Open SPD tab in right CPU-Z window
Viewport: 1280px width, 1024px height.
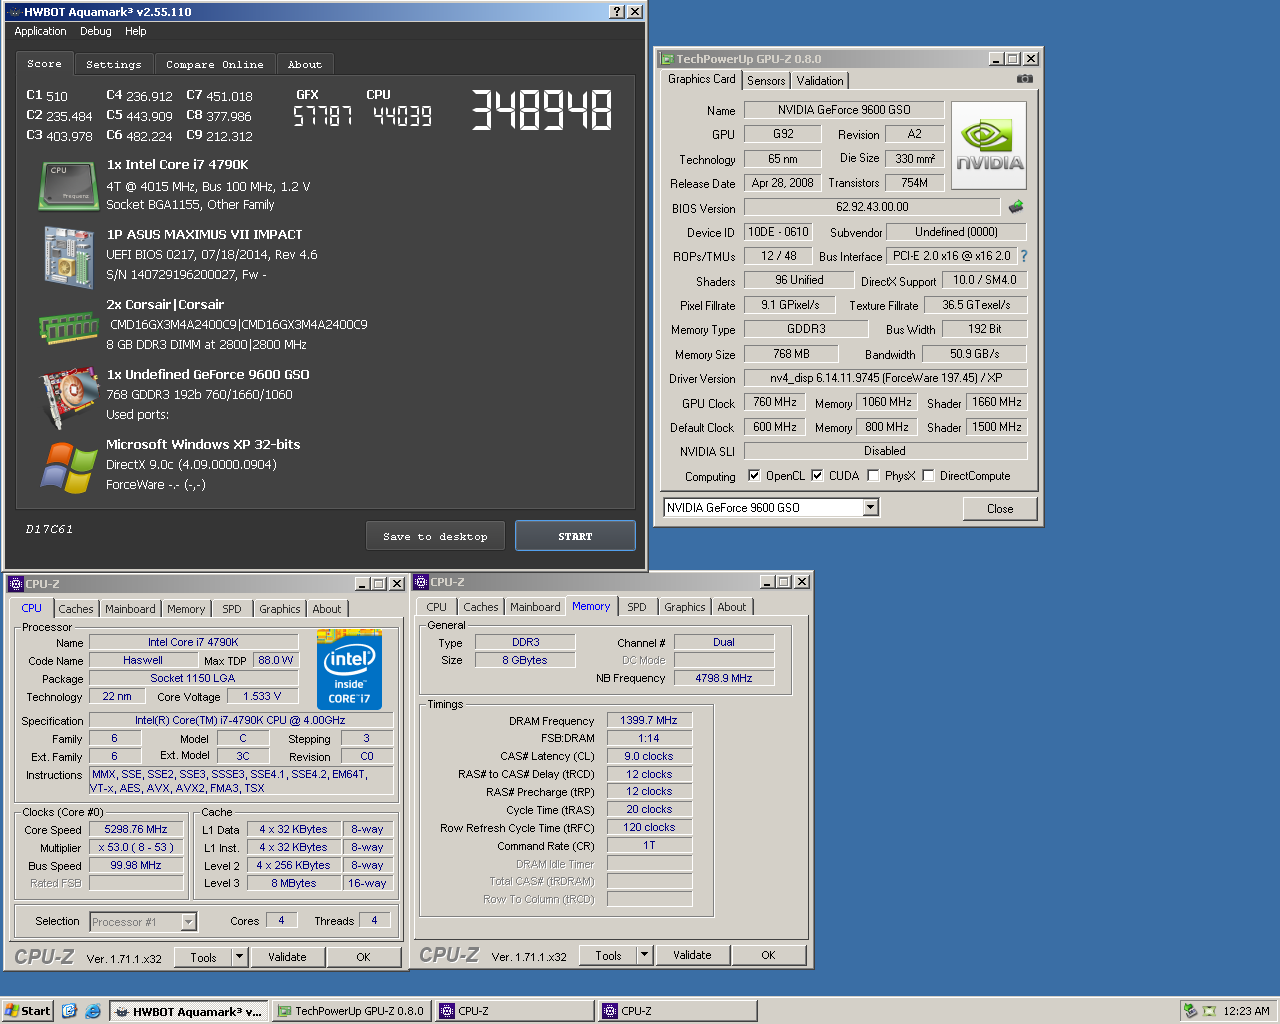tap(637, 607)
